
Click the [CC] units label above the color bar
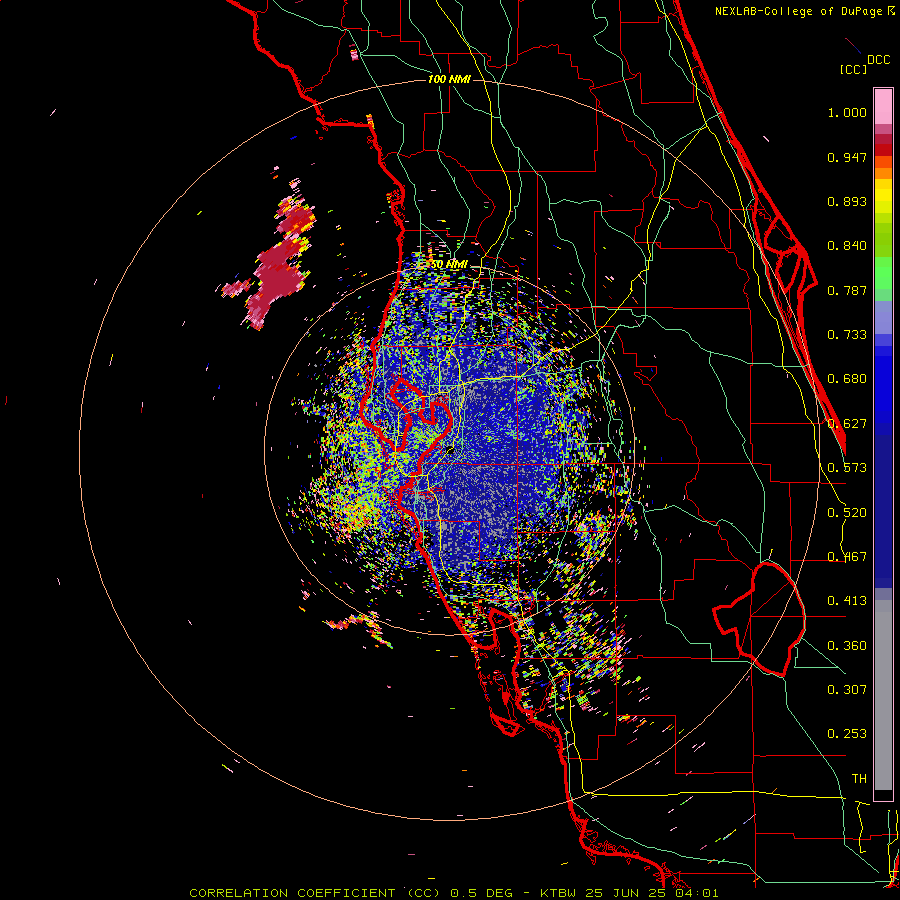pos(853,69)
